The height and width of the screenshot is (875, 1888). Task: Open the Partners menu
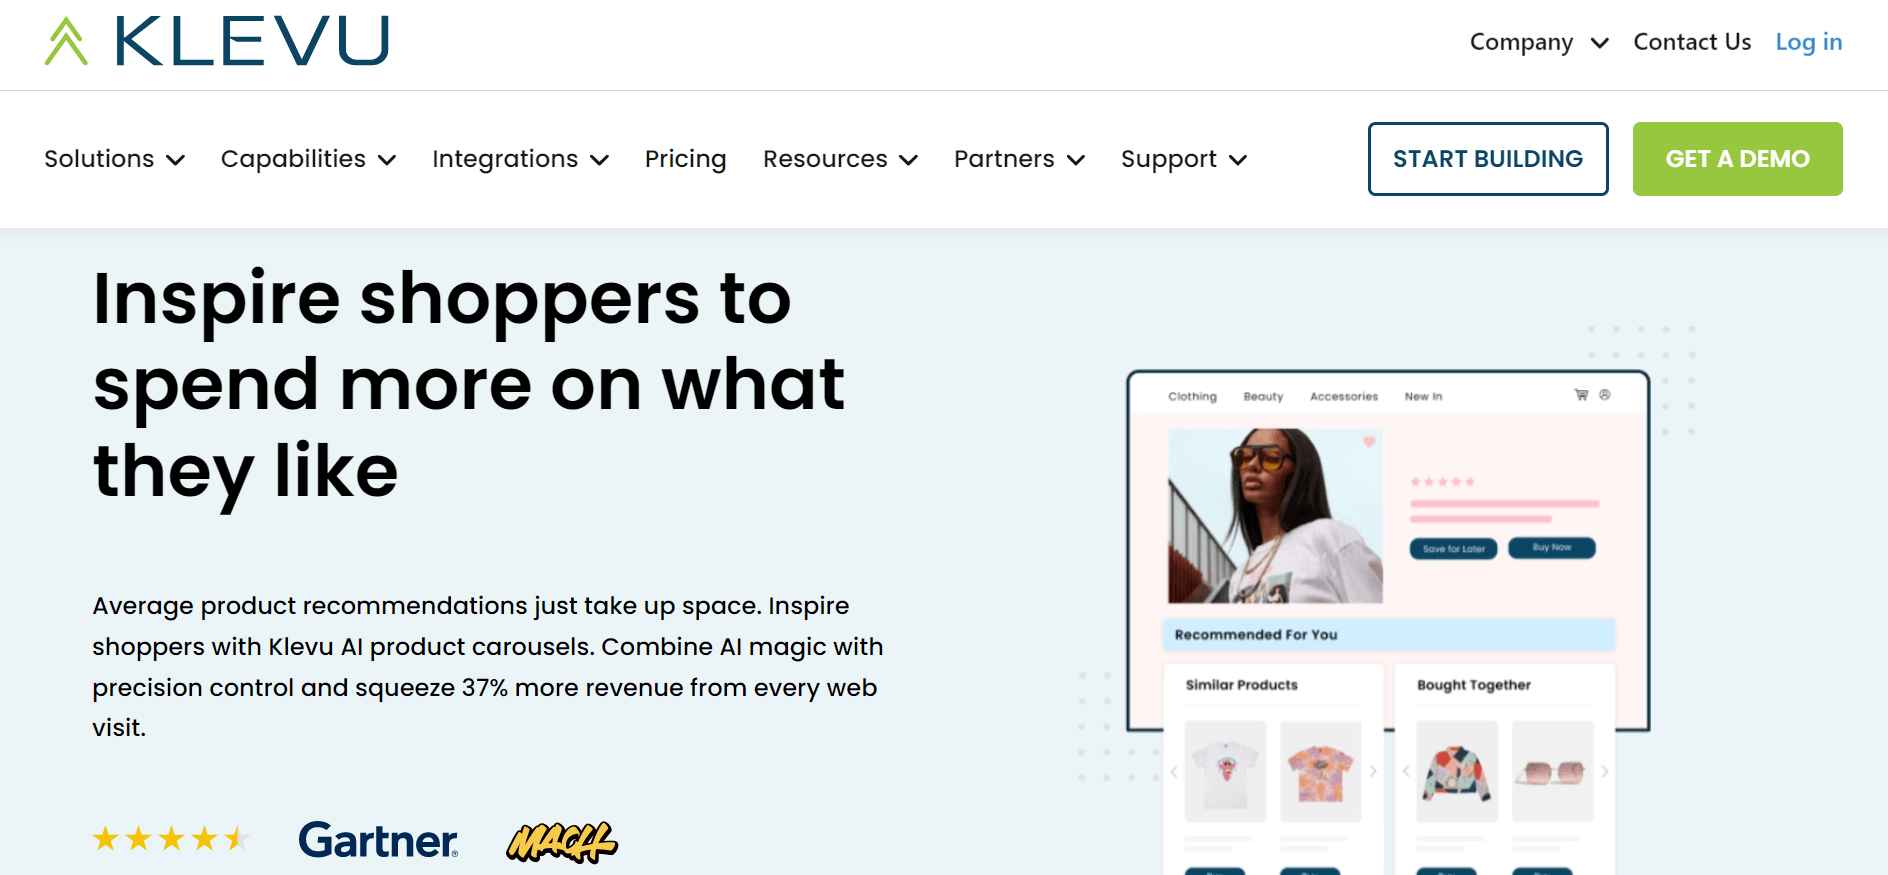coord(1020,159)
